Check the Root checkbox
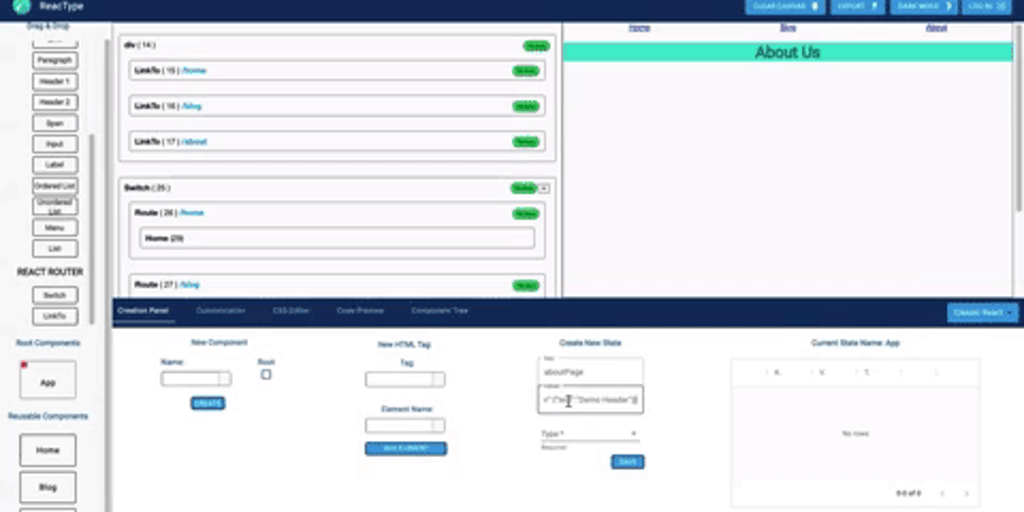Screen dimensions: 1024x512 [266, 374]
